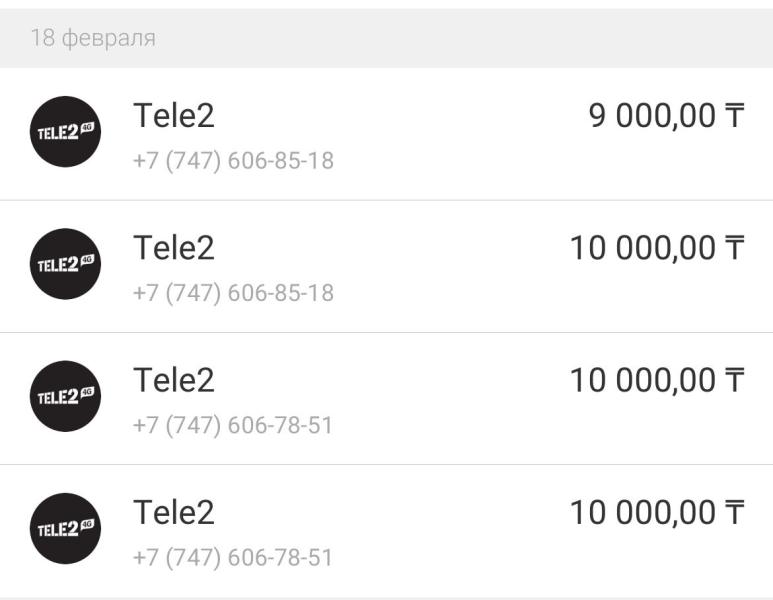Click the bottom +7 (747) 606-78-51 phone number

click(233, 558)
